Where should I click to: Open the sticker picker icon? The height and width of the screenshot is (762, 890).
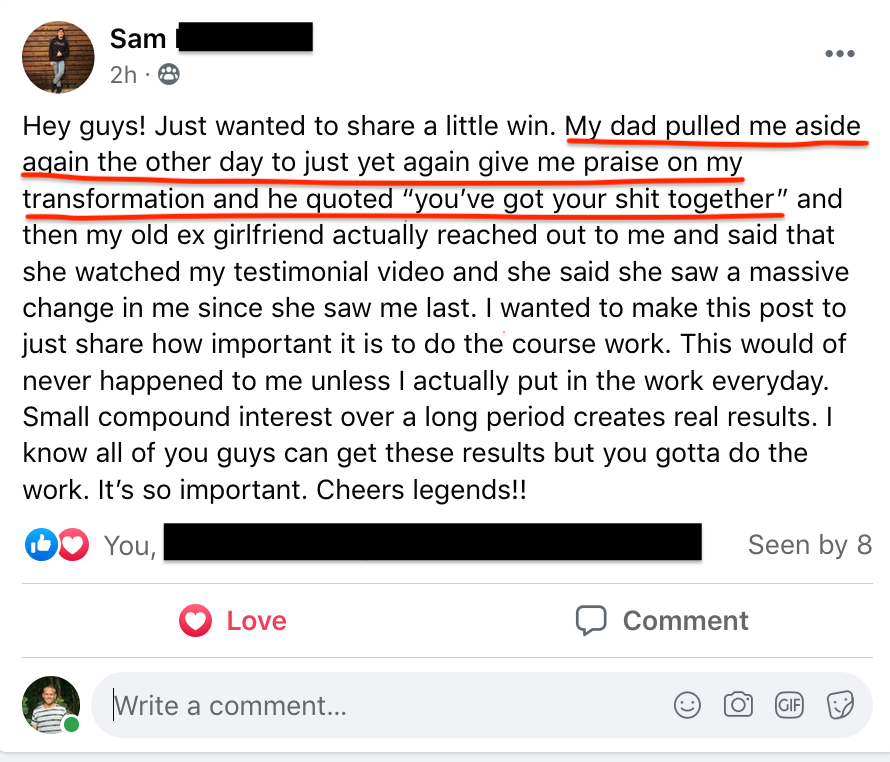point(840,705)
